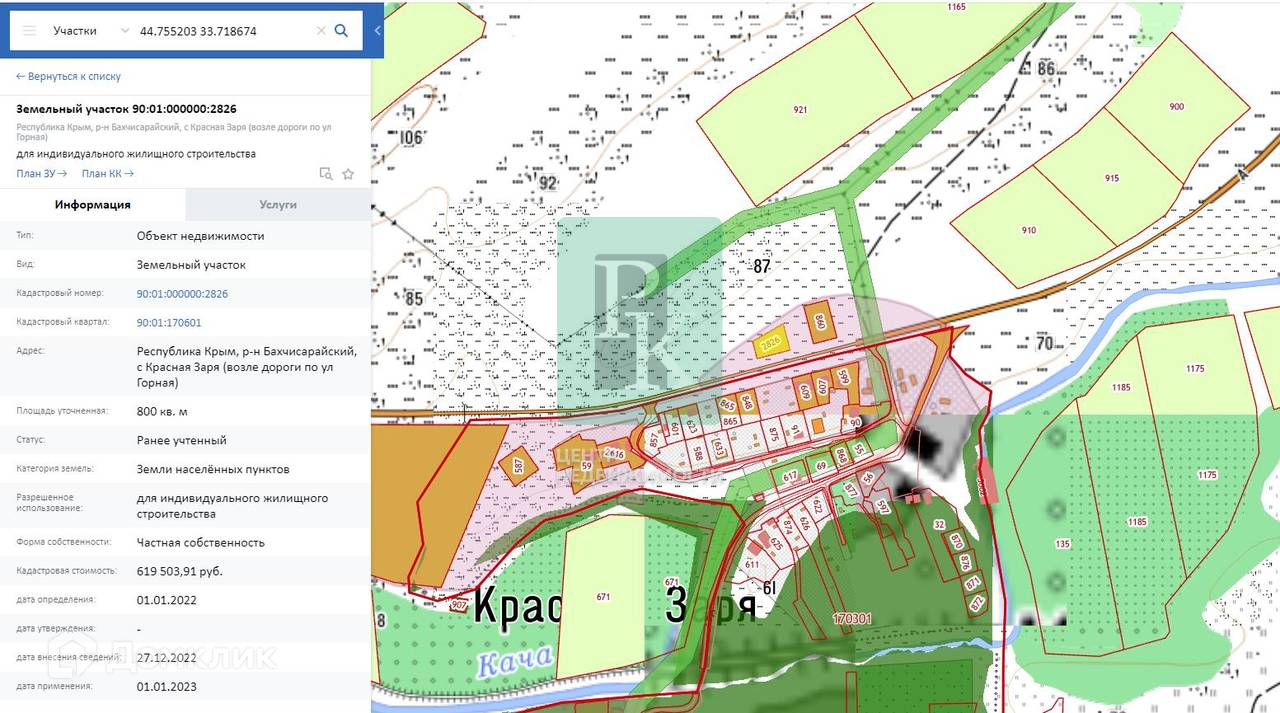This screenshot has height=713, width=1280.
Task: Click the Объект недвижимости type value
Action: [201, 236]
